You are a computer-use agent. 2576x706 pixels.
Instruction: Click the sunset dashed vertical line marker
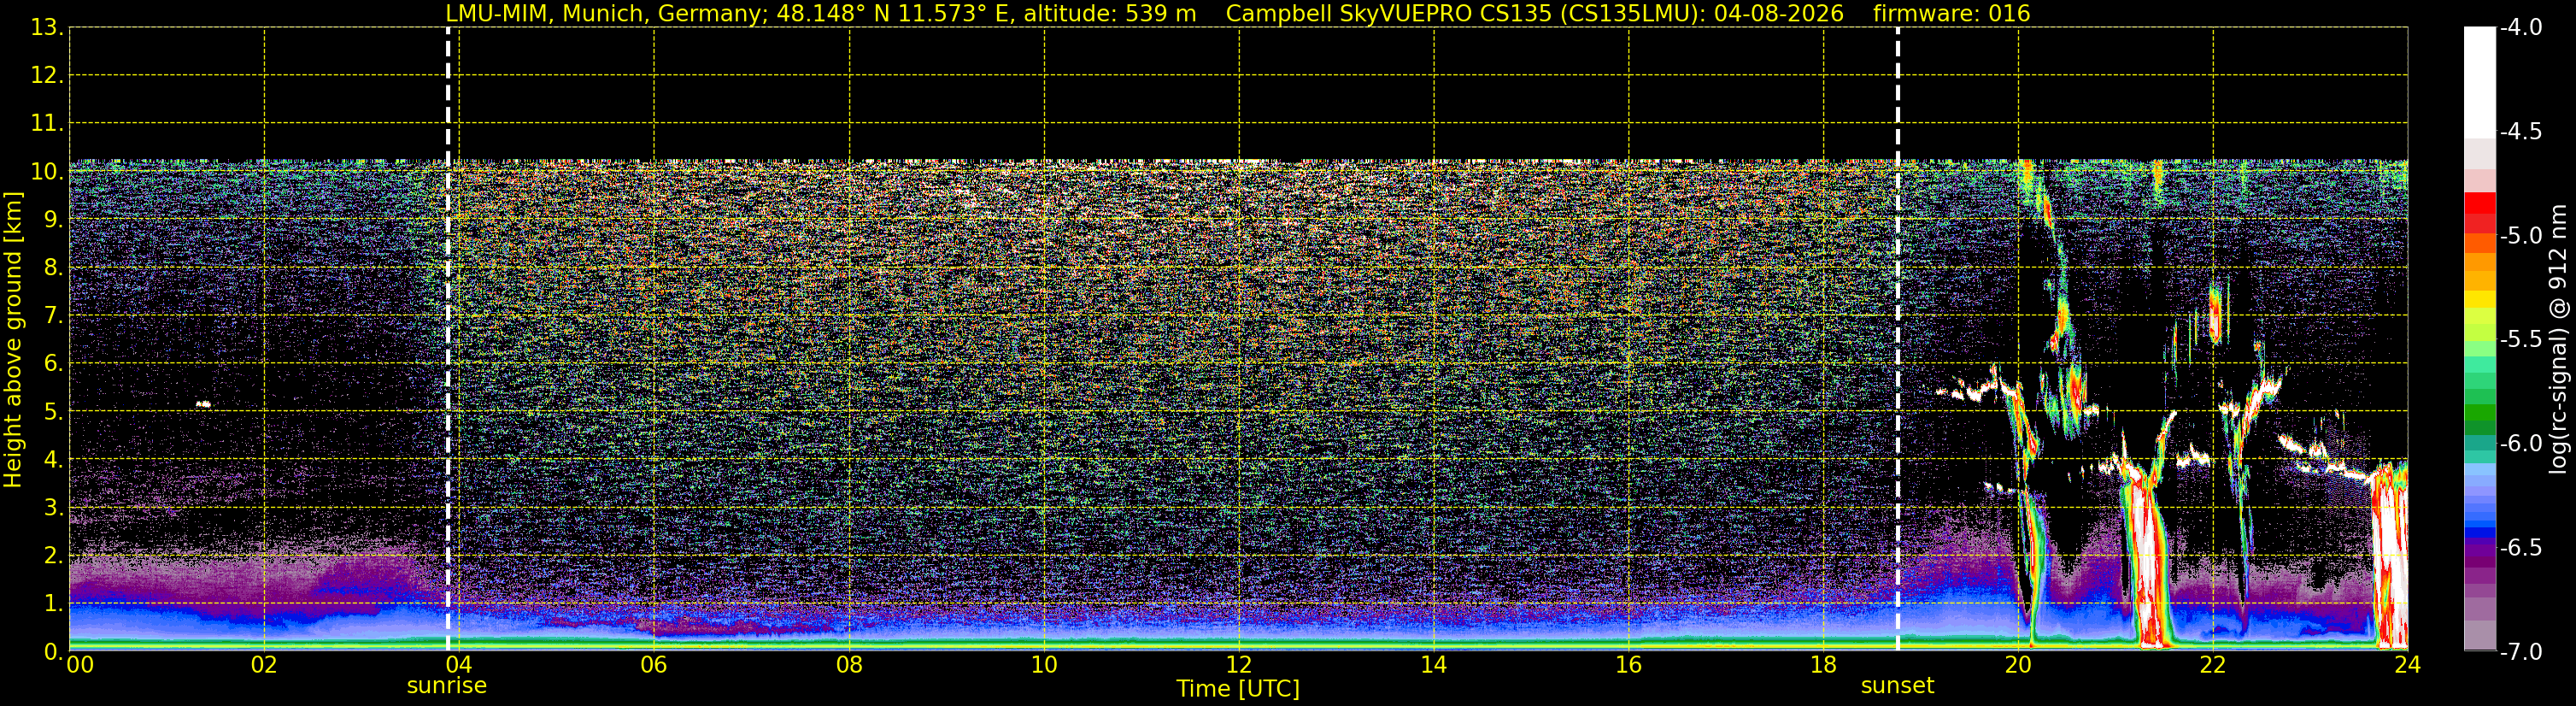1897,339
